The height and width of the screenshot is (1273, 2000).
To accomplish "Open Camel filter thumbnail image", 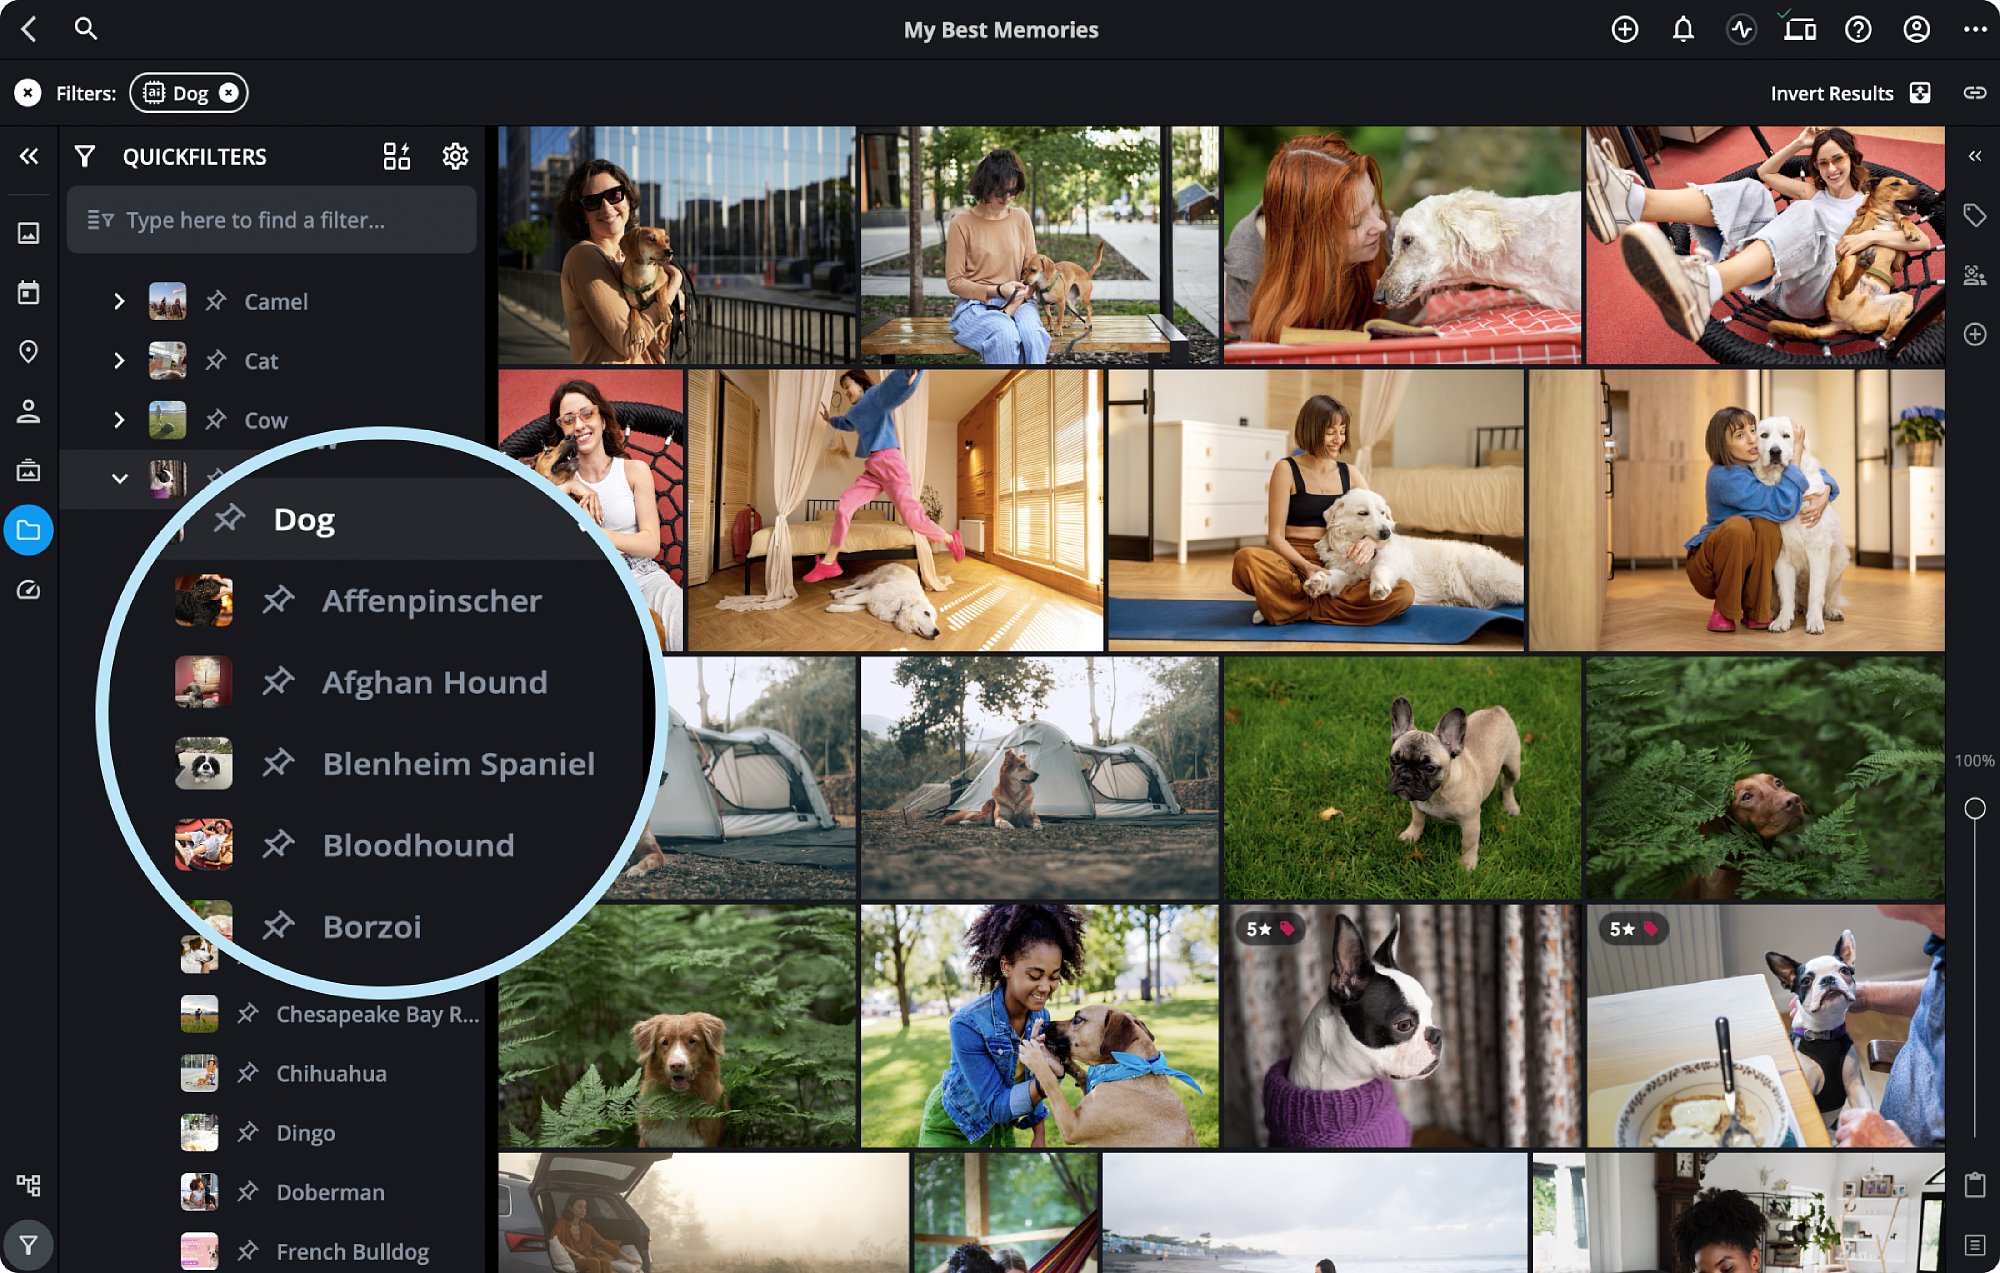I will pyautogui.click(x=167, y=301).
